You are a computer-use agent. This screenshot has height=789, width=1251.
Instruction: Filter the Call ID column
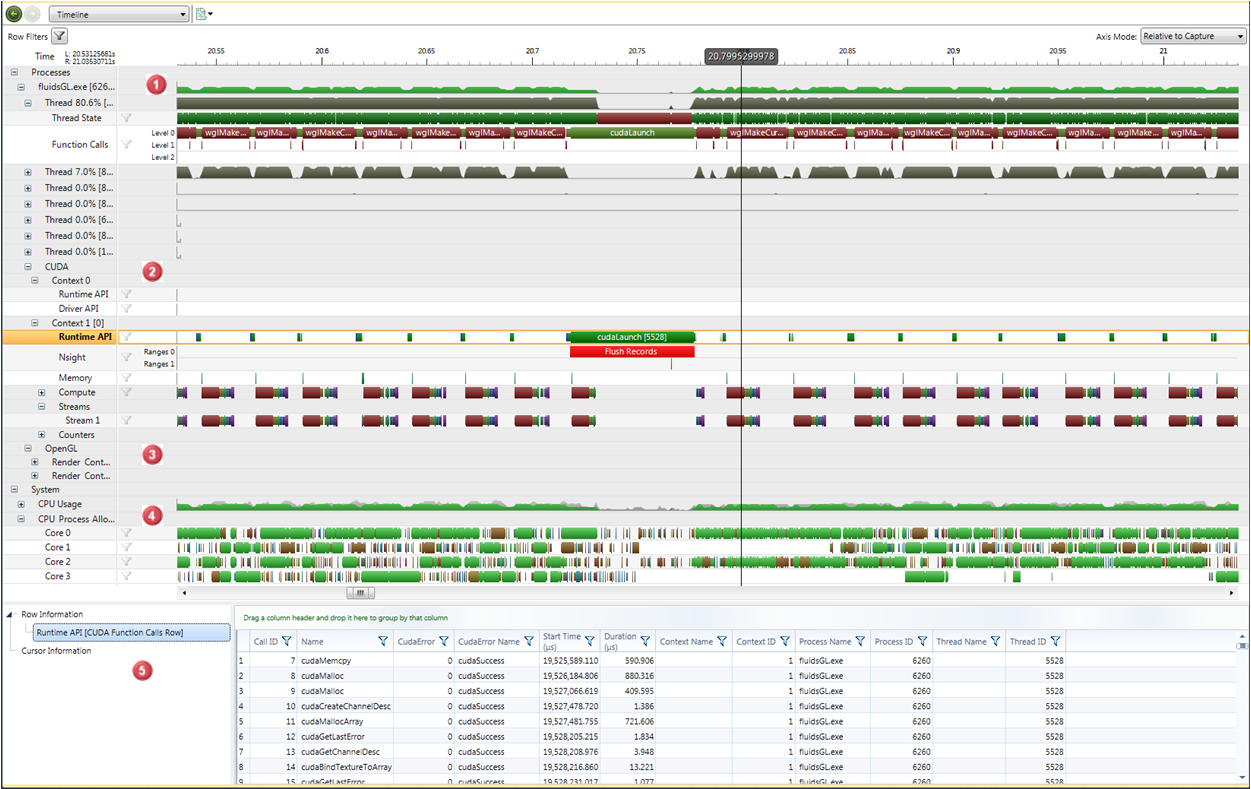286,641
